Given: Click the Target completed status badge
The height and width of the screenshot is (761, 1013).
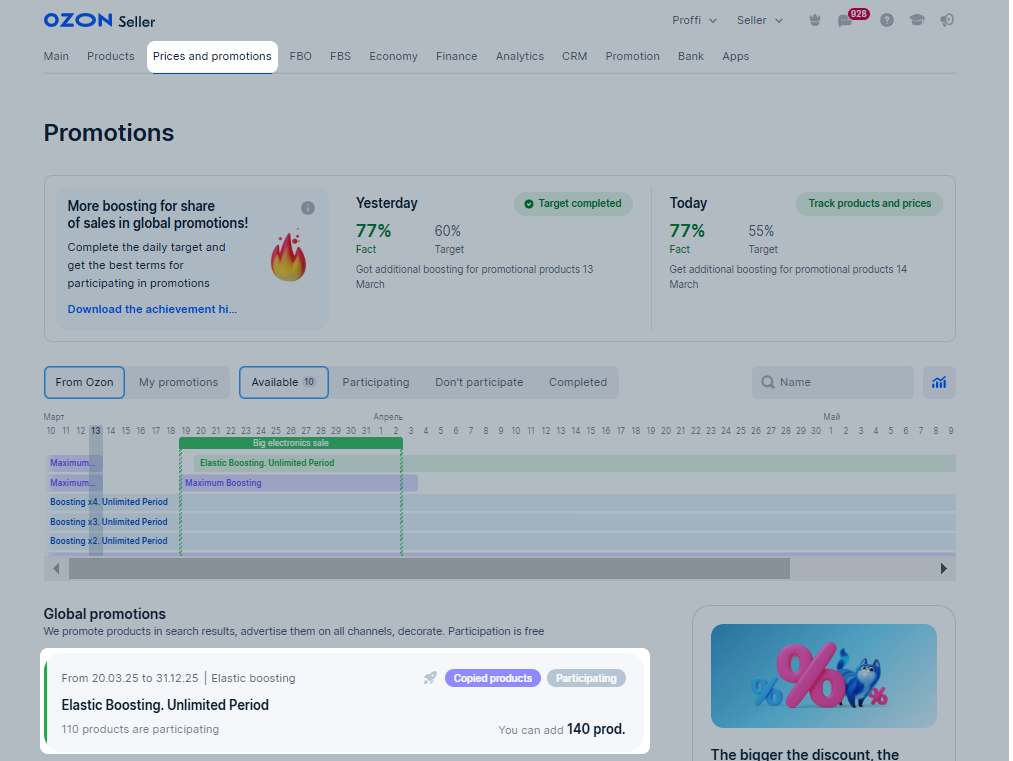Looking at the screenshot, I should [x=573, y=203].
